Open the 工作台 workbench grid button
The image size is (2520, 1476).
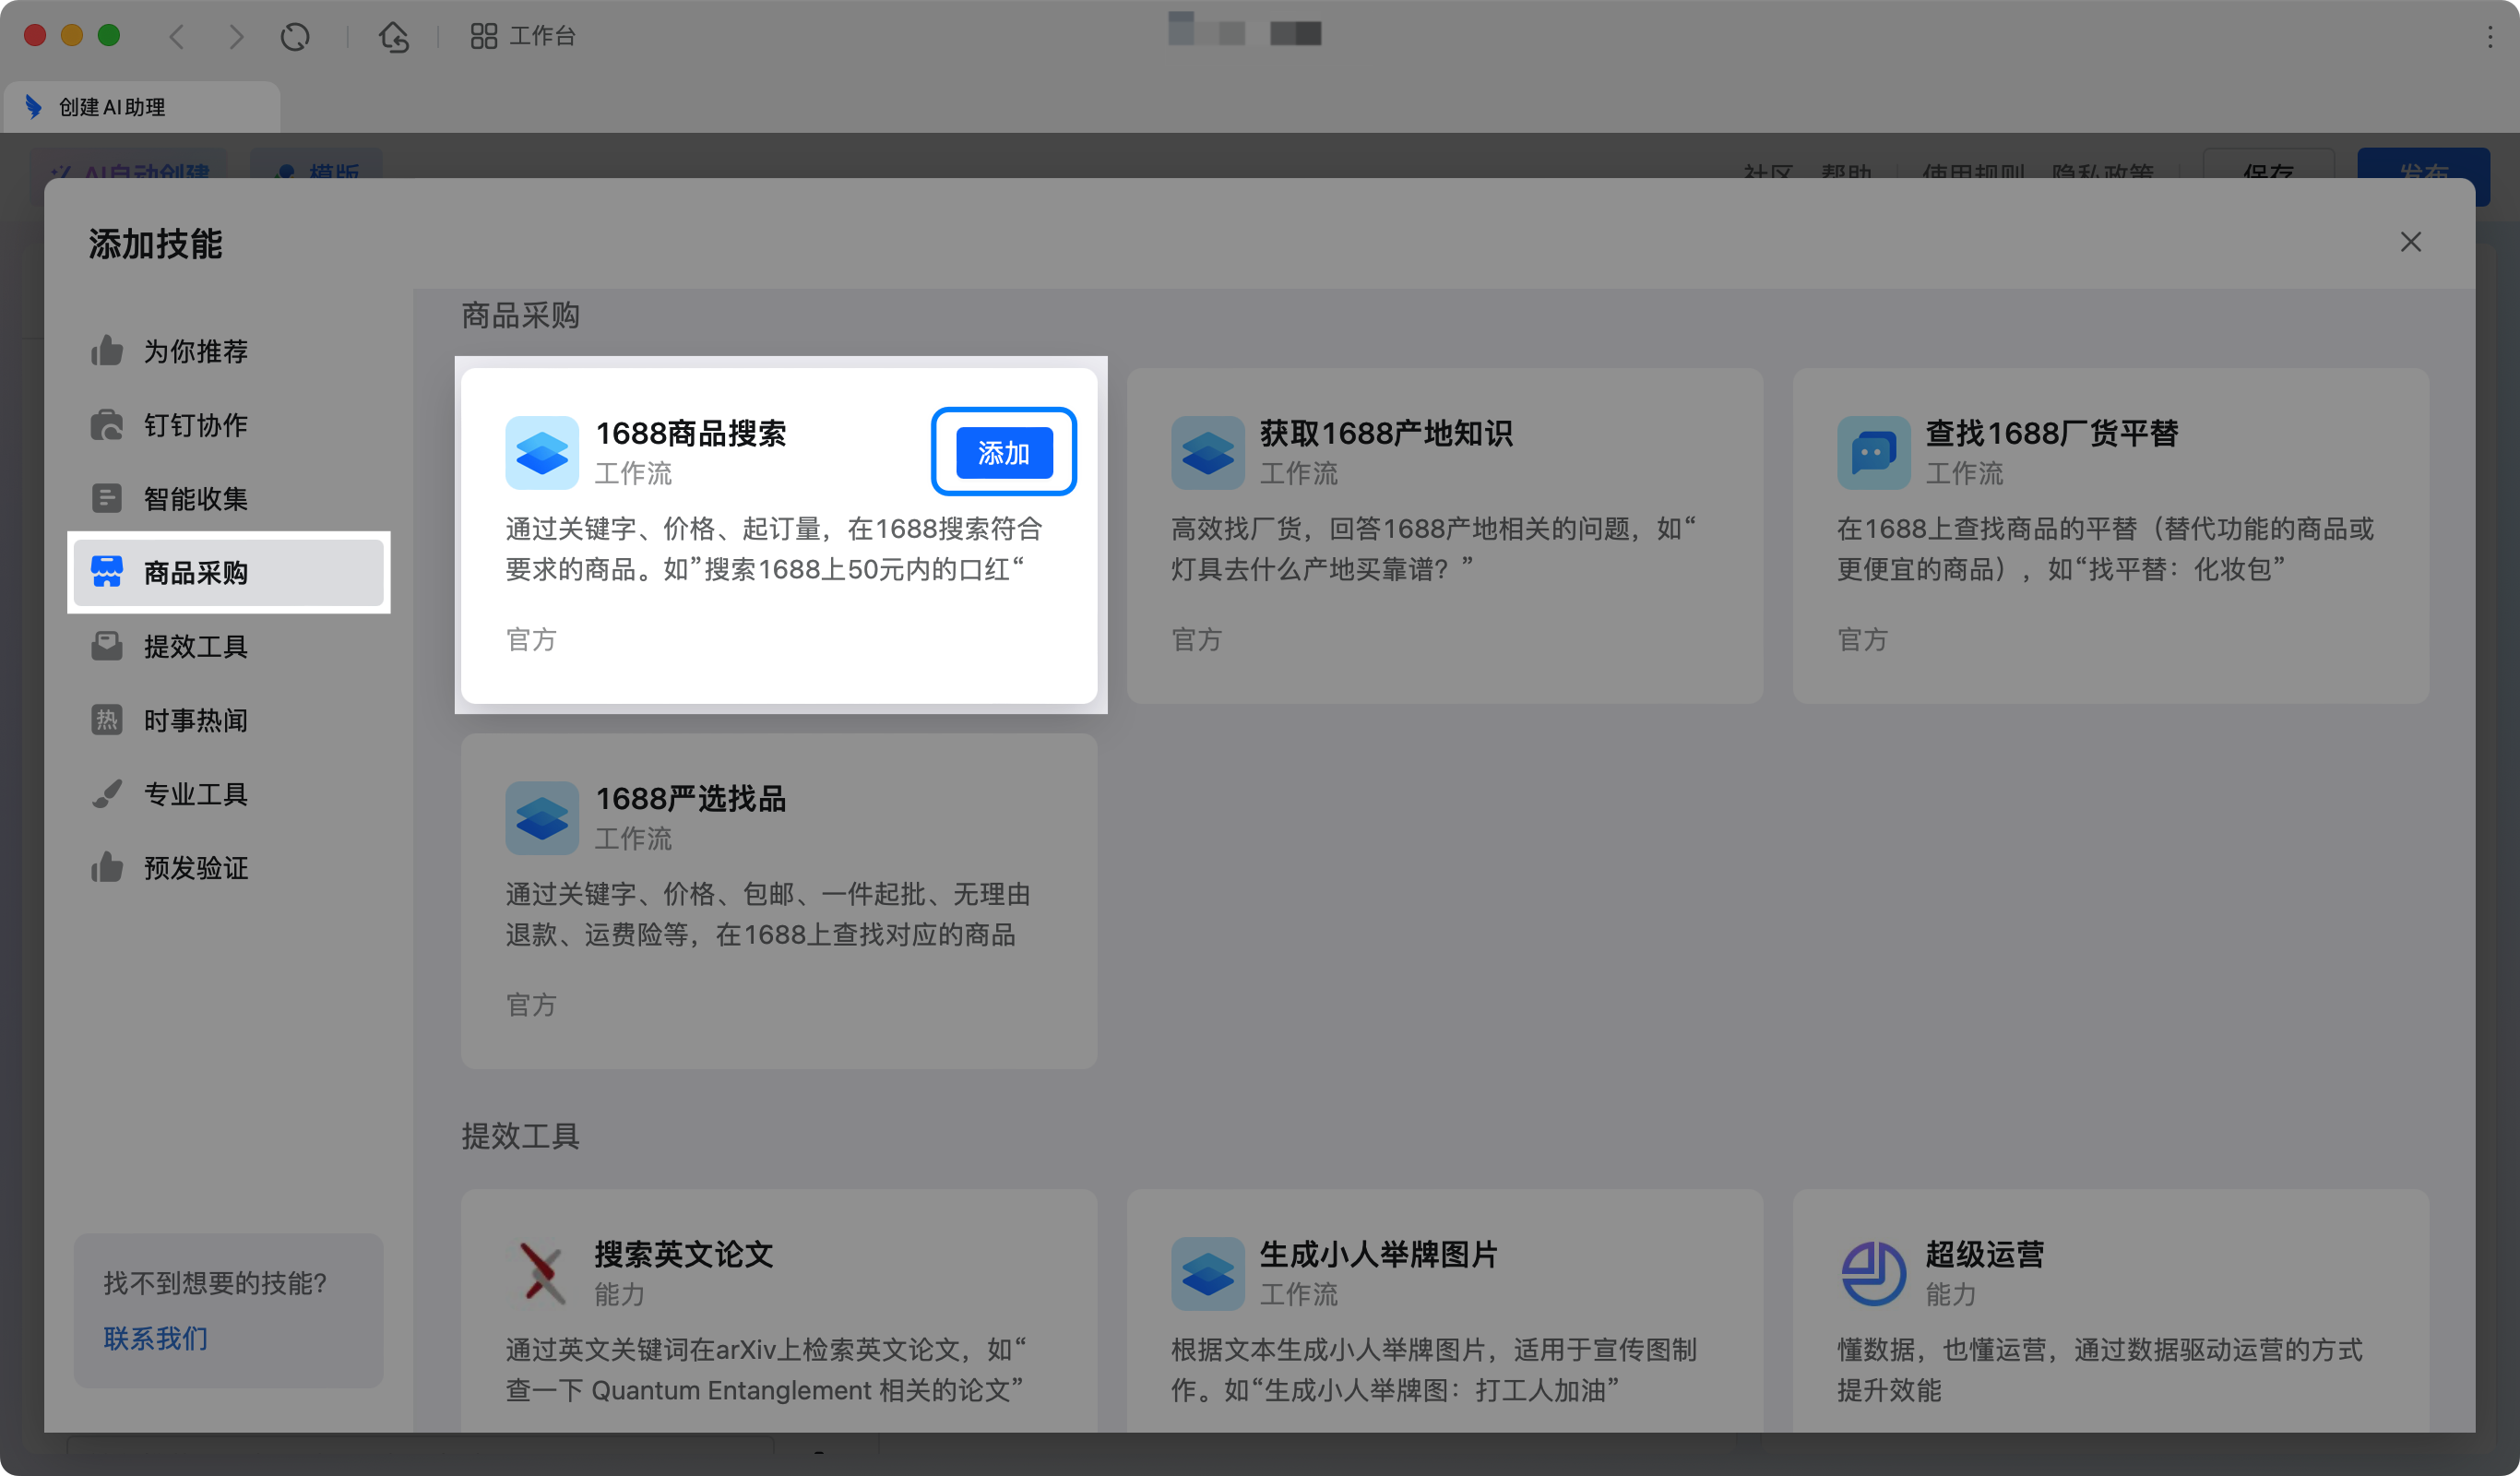523,36
